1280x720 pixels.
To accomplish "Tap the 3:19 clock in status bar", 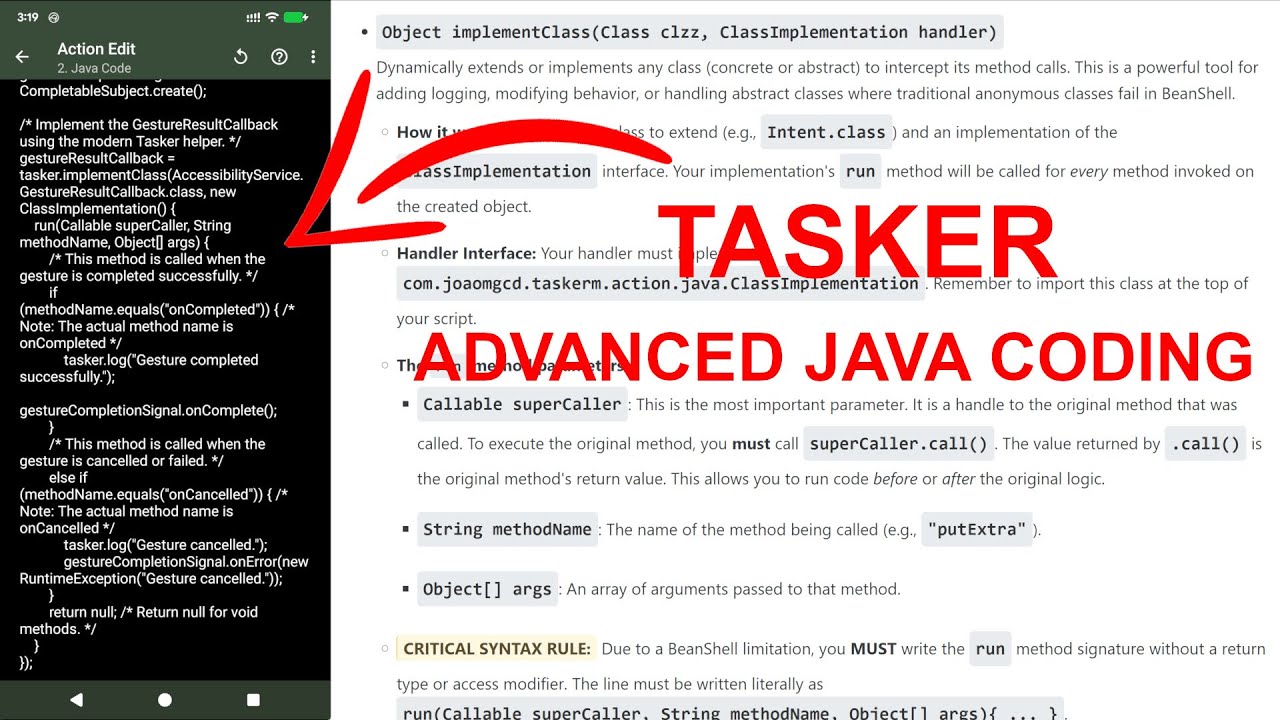I will 28,17.
